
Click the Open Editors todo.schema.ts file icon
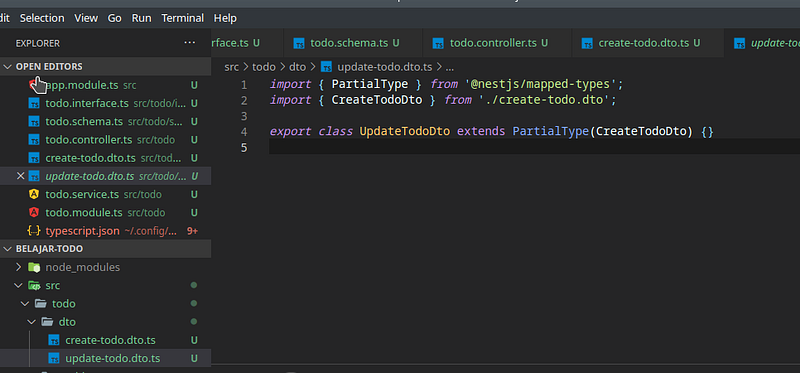(x=34, y=122)
